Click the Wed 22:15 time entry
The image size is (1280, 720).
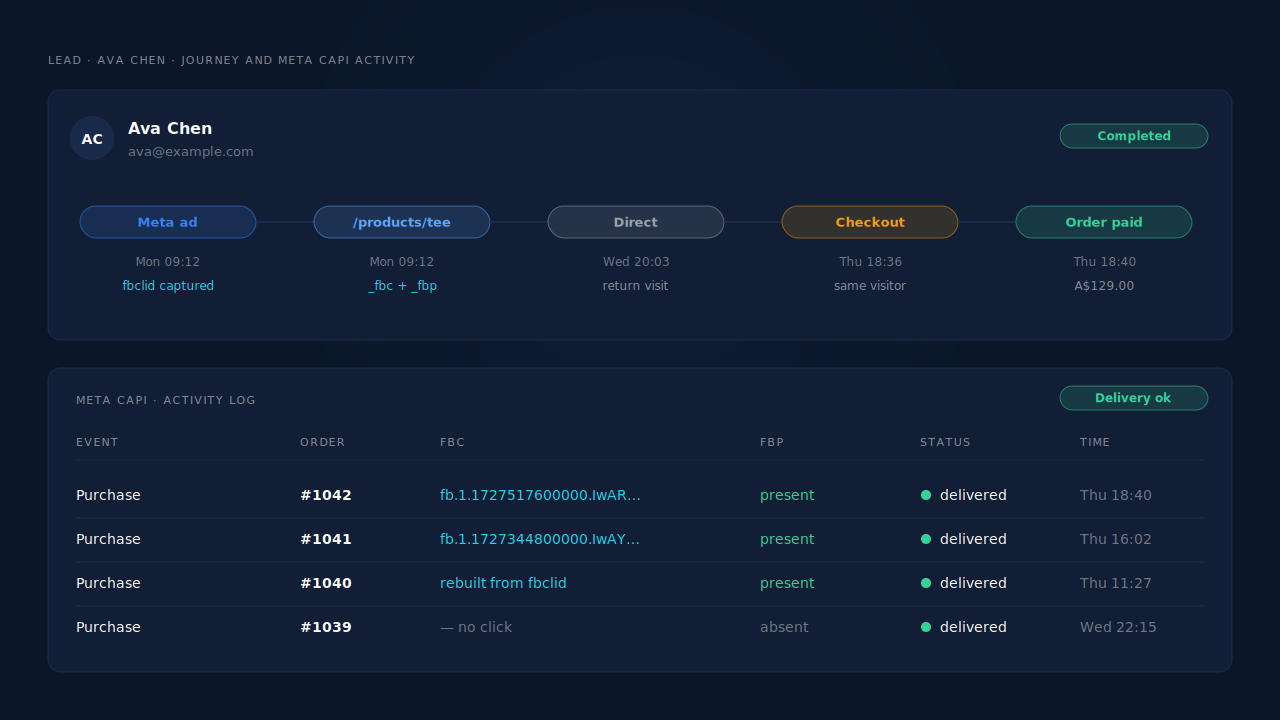1118,627
